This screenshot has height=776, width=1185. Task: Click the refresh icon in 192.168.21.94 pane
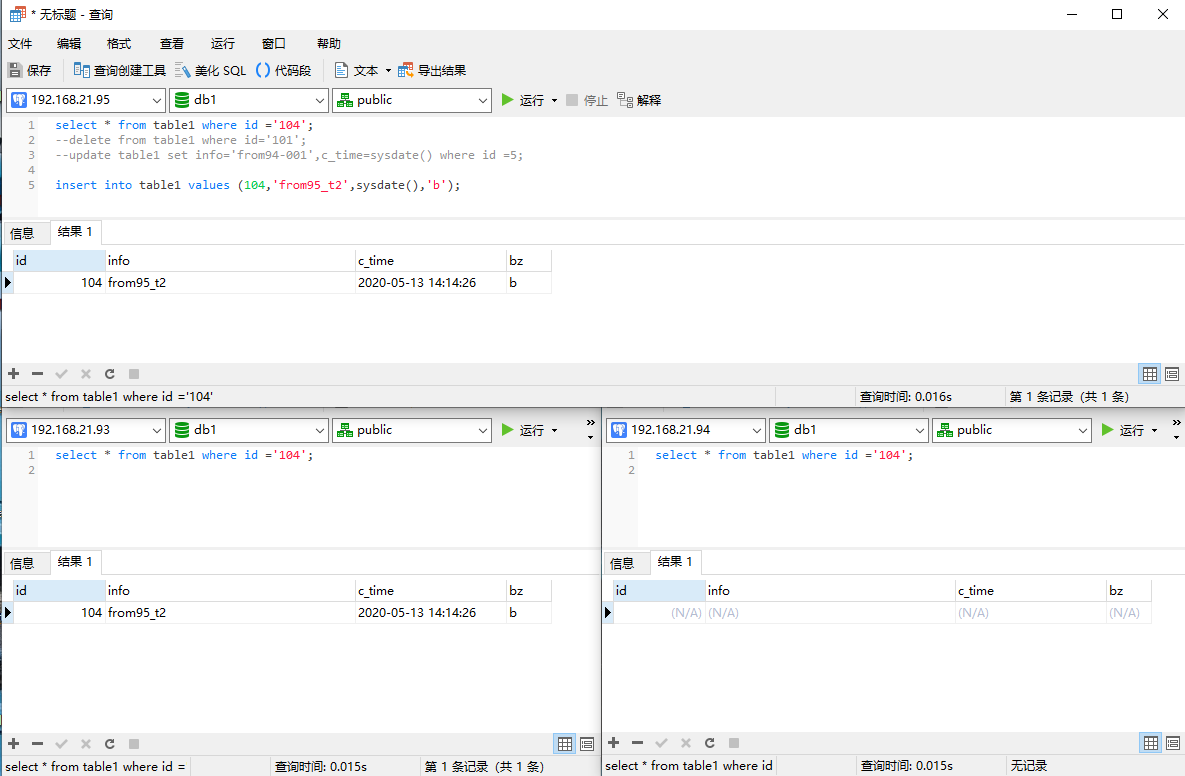[710, 744]
